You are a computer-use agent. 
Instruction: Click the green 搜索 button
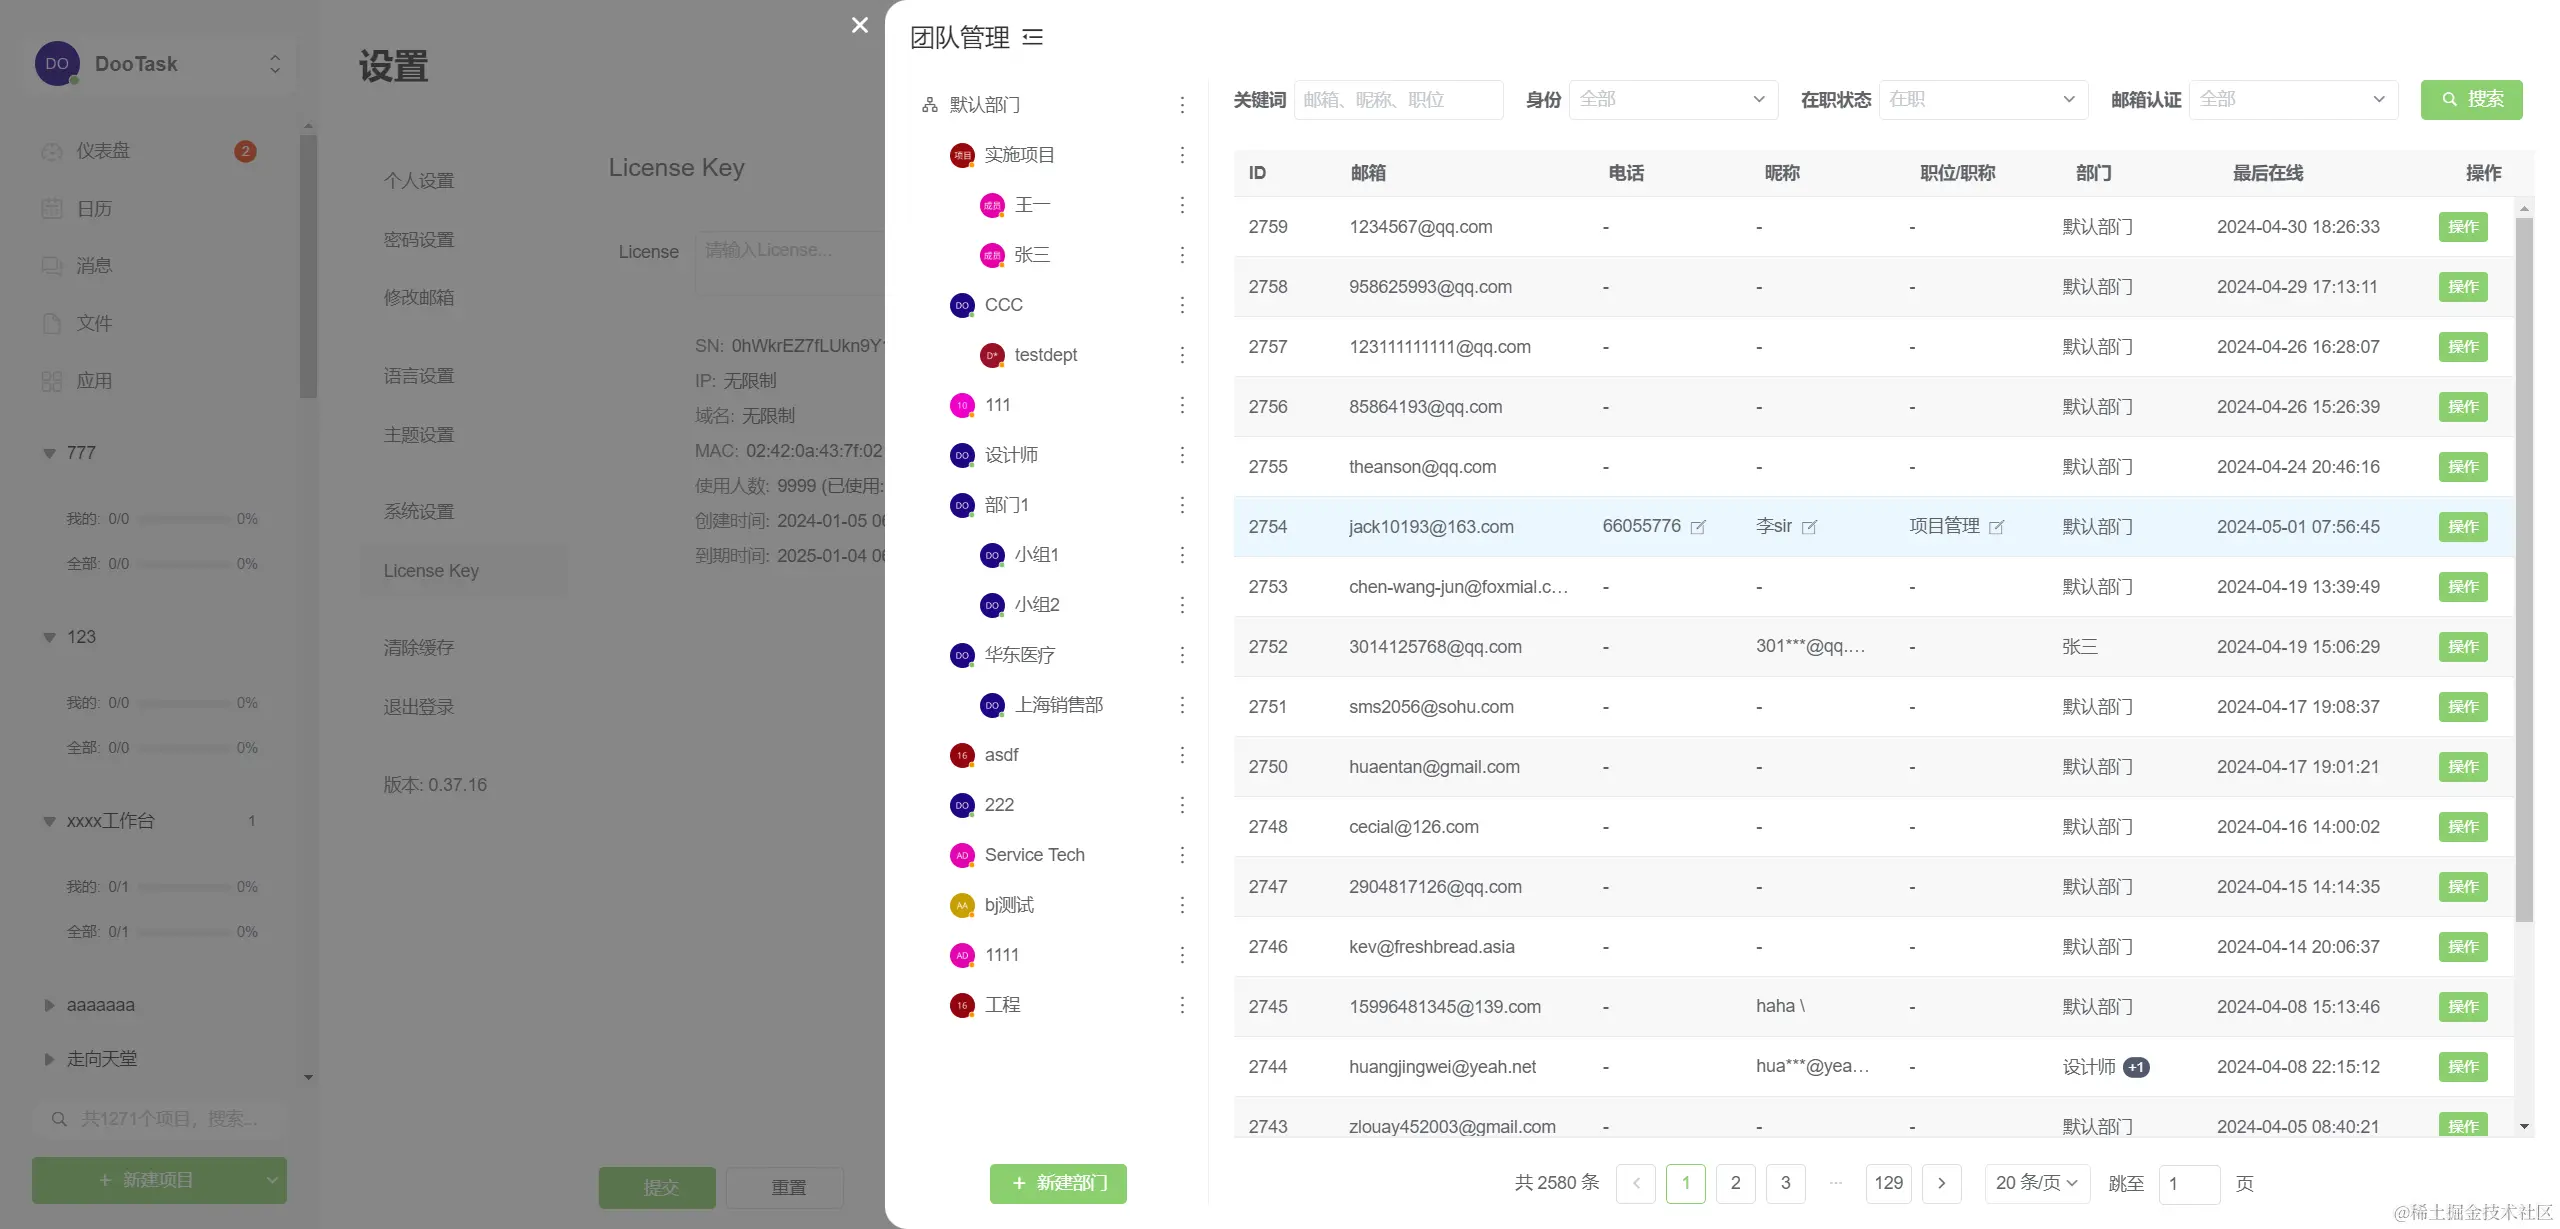(2471, 100)
